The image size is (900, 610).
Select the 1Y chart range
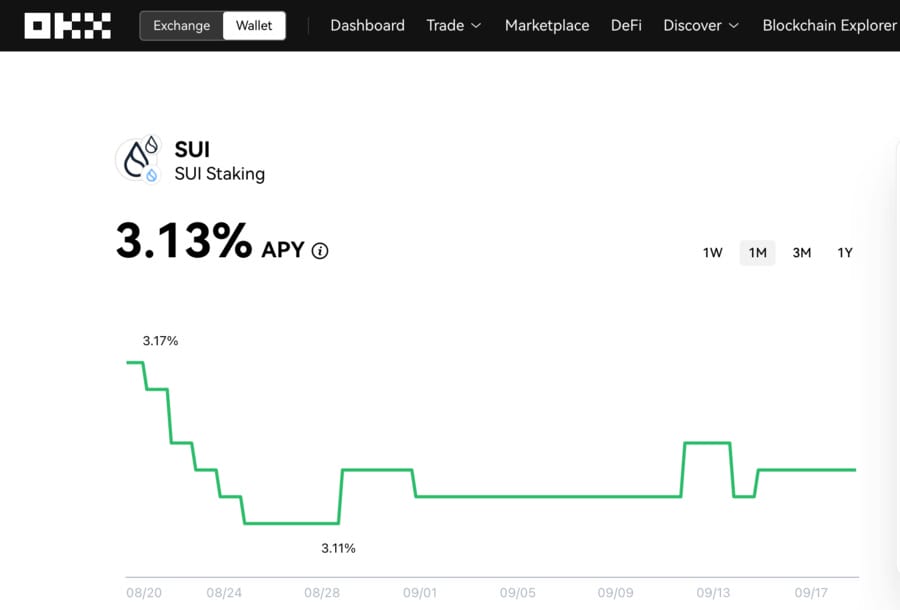[844, 252]
